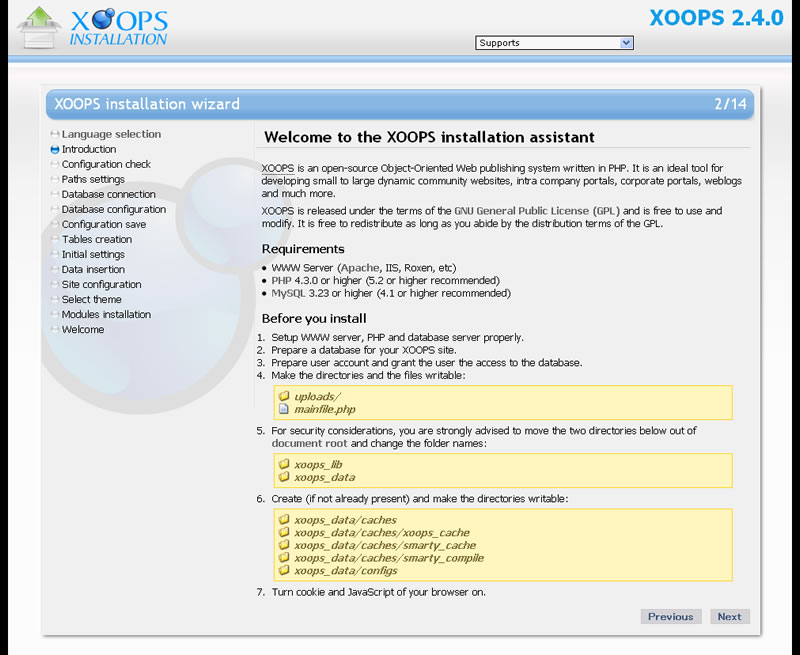Click the 2/14 step counter
This screenshot has width=800, height=655.
[x=730, y=104]
